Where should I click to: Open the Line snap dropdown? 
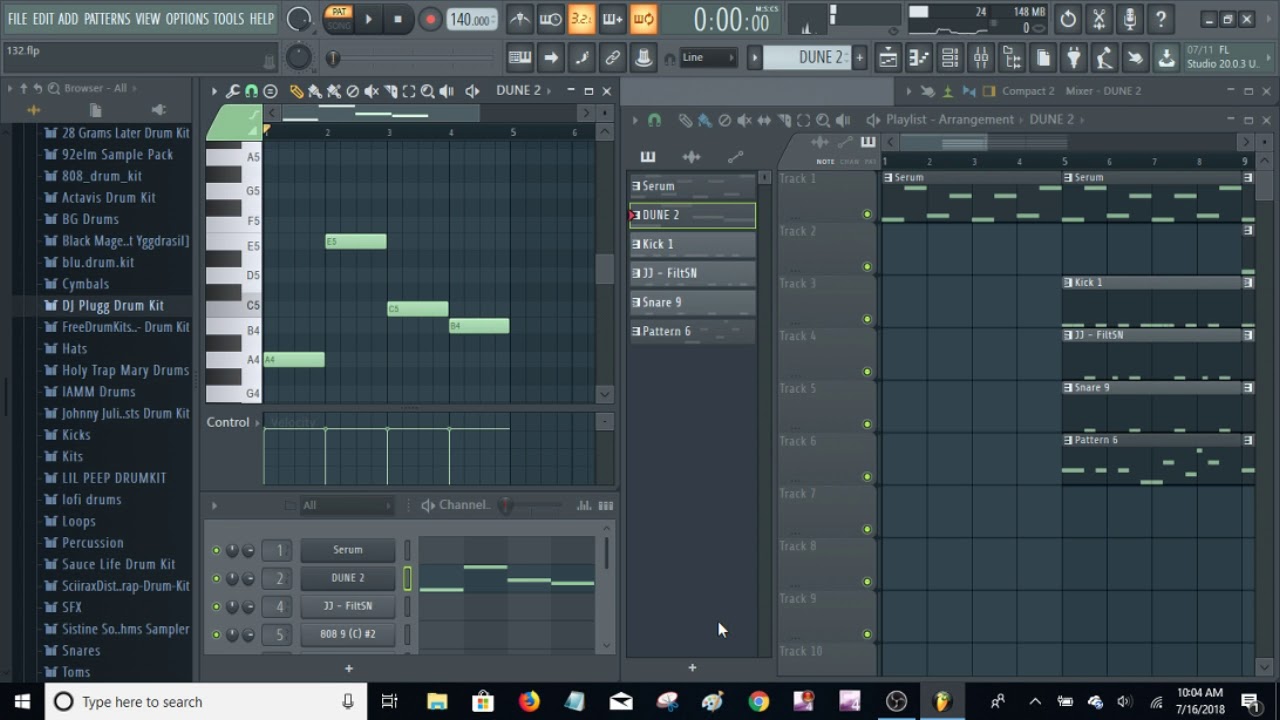(708, 58)
